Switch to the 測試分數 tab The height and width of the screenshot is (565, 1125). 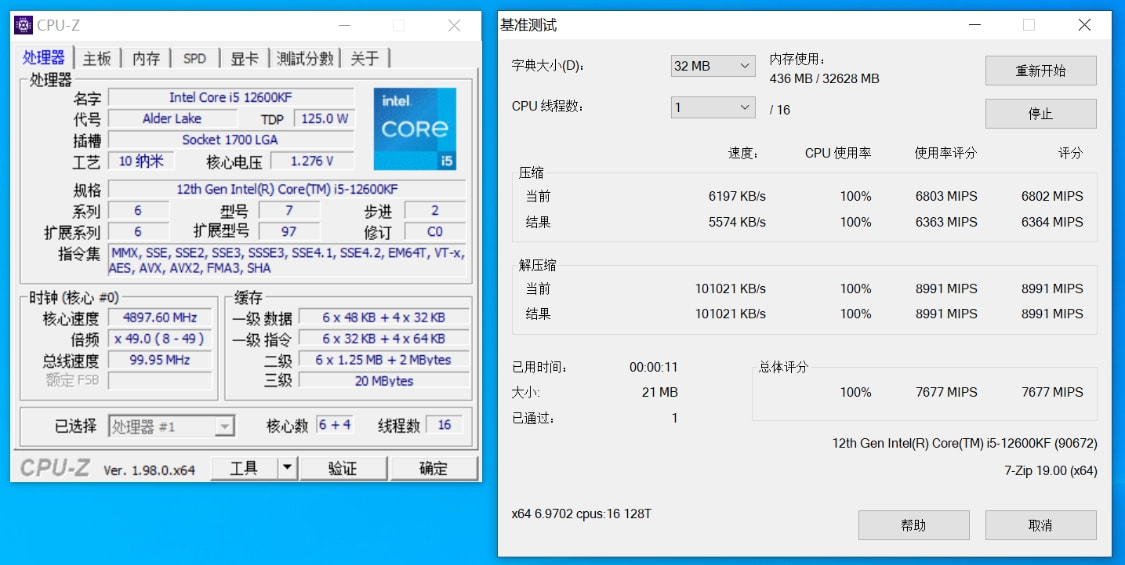(x=305, y=59)
